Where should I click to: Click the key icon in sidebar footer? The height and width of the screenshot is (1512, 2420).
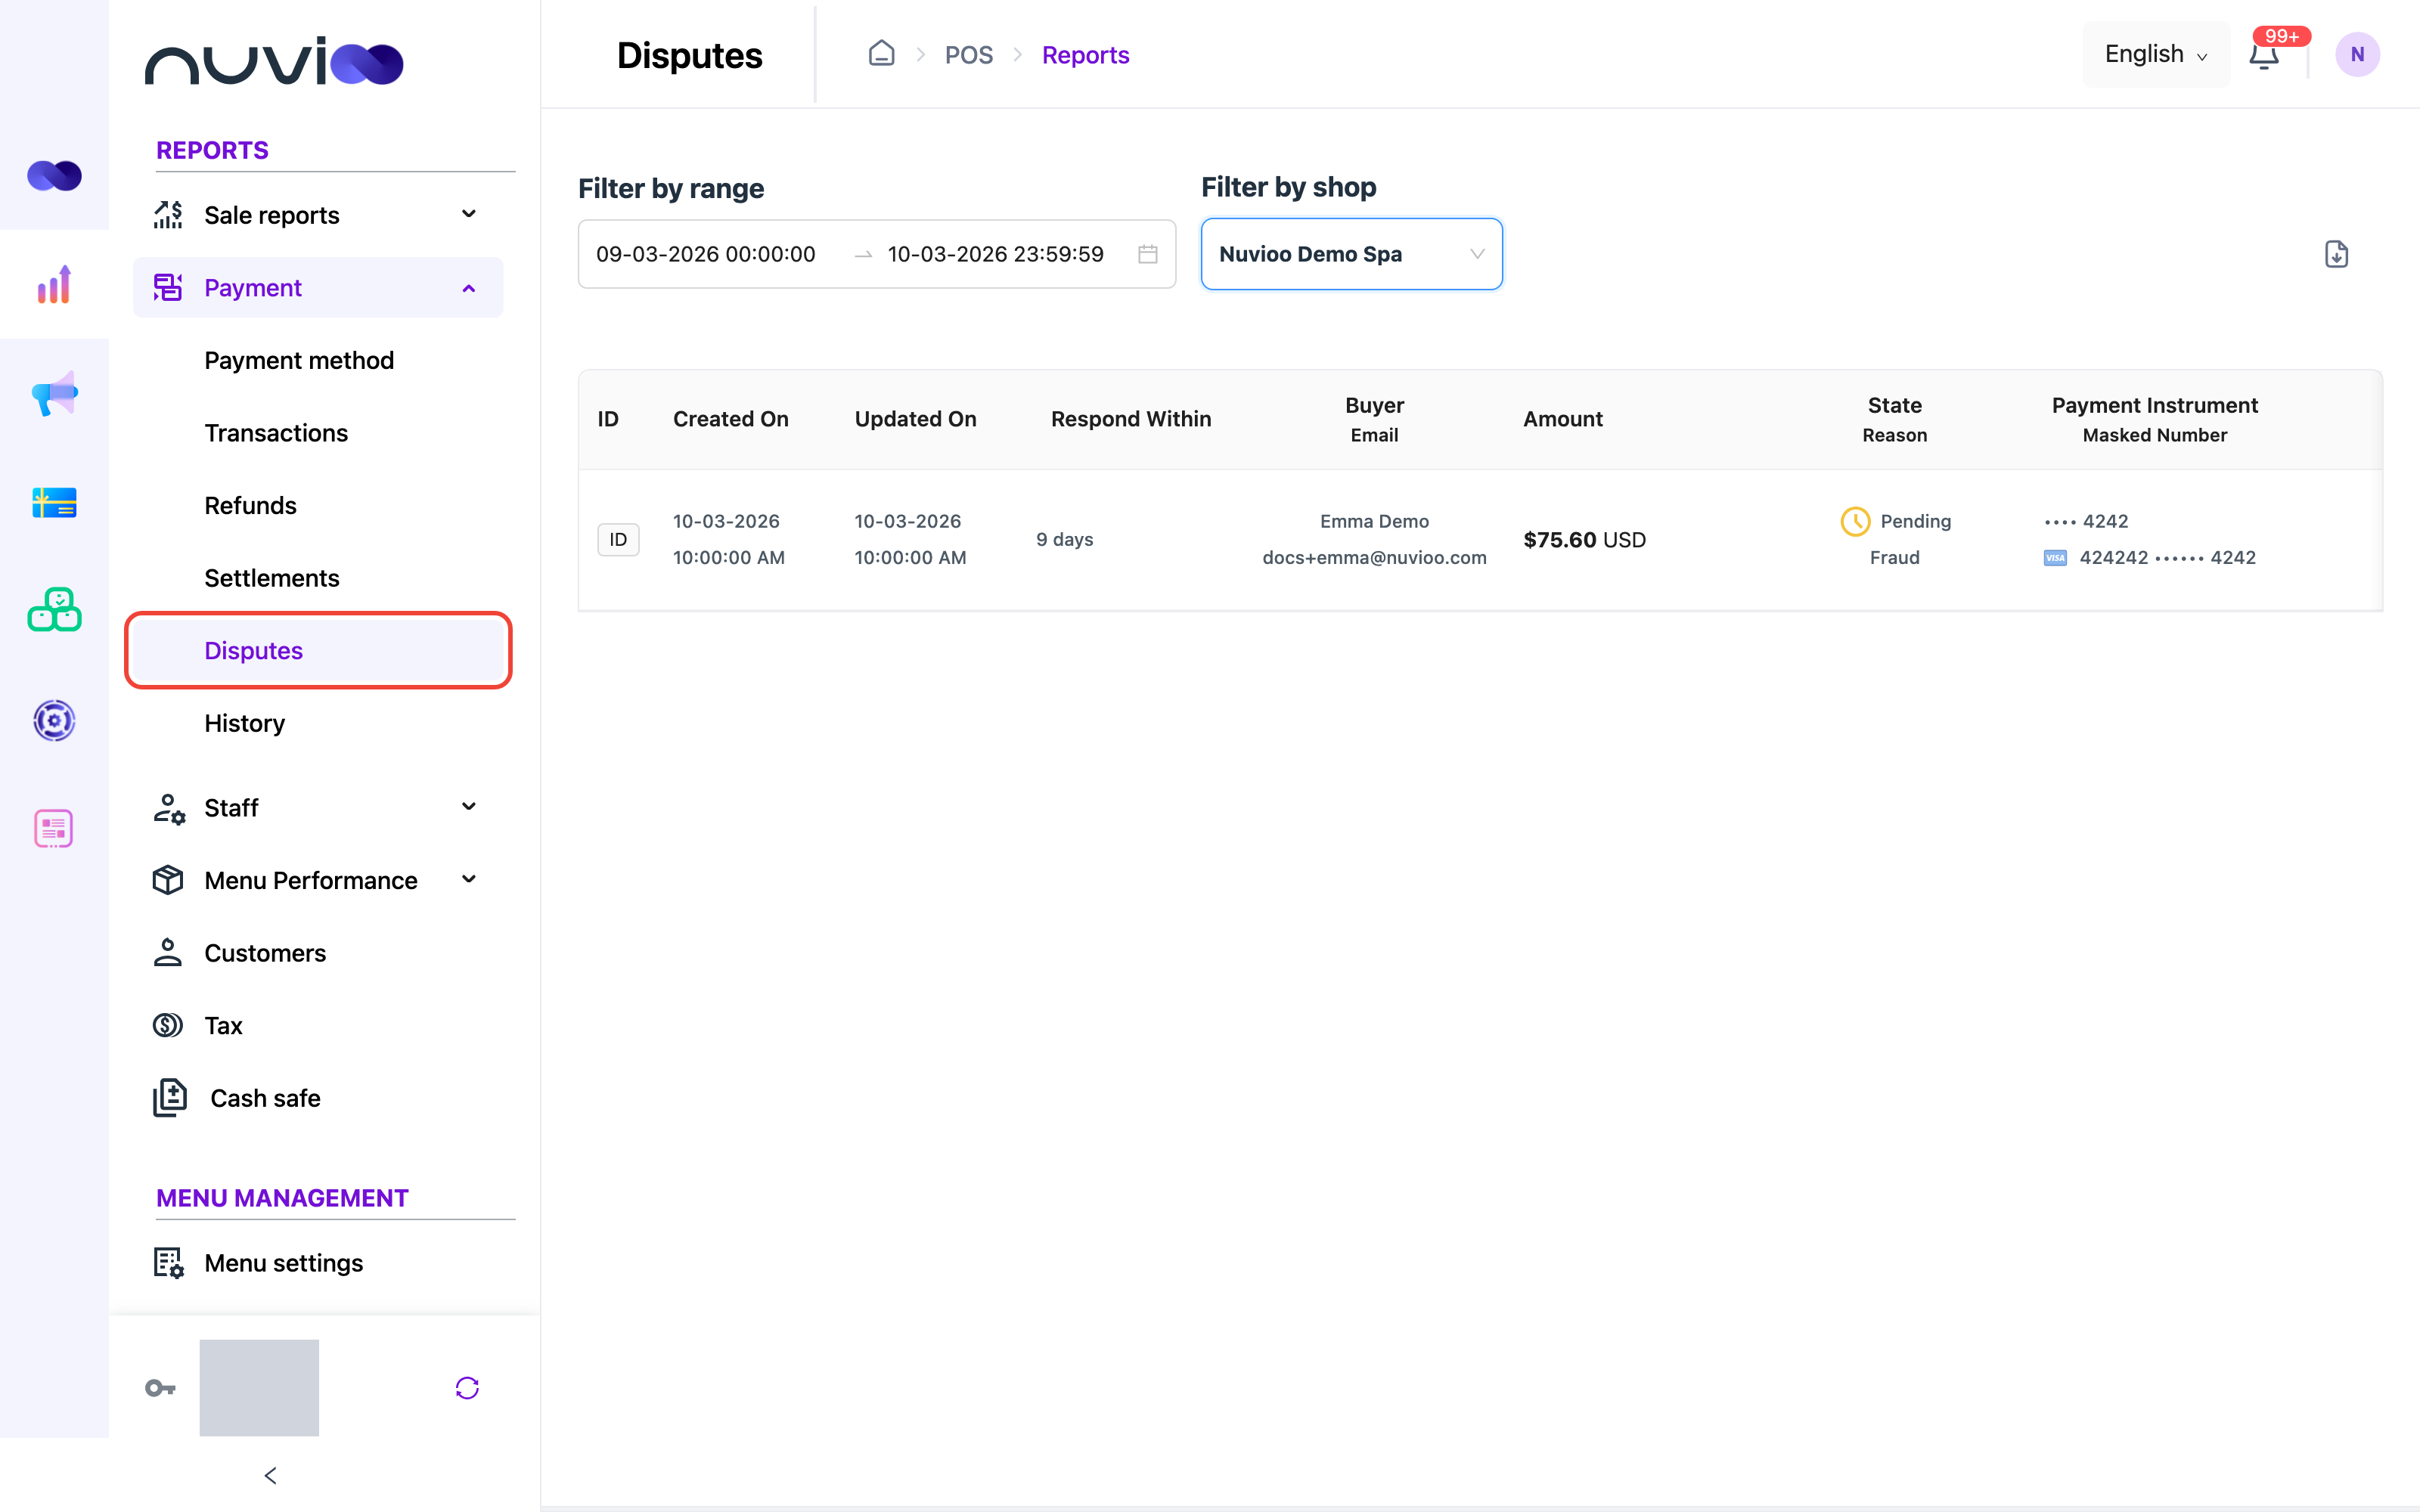pos(160,1387)
